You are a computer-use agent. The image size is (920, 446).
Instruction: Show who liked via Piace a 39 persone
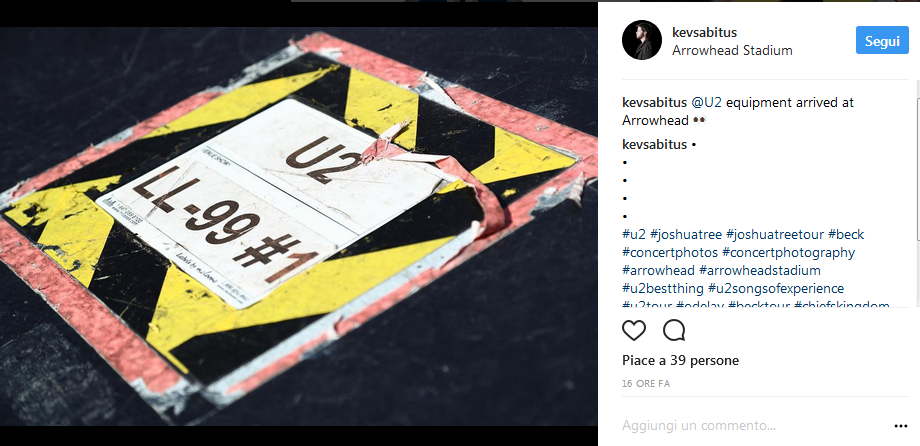(x=680, y=360)
